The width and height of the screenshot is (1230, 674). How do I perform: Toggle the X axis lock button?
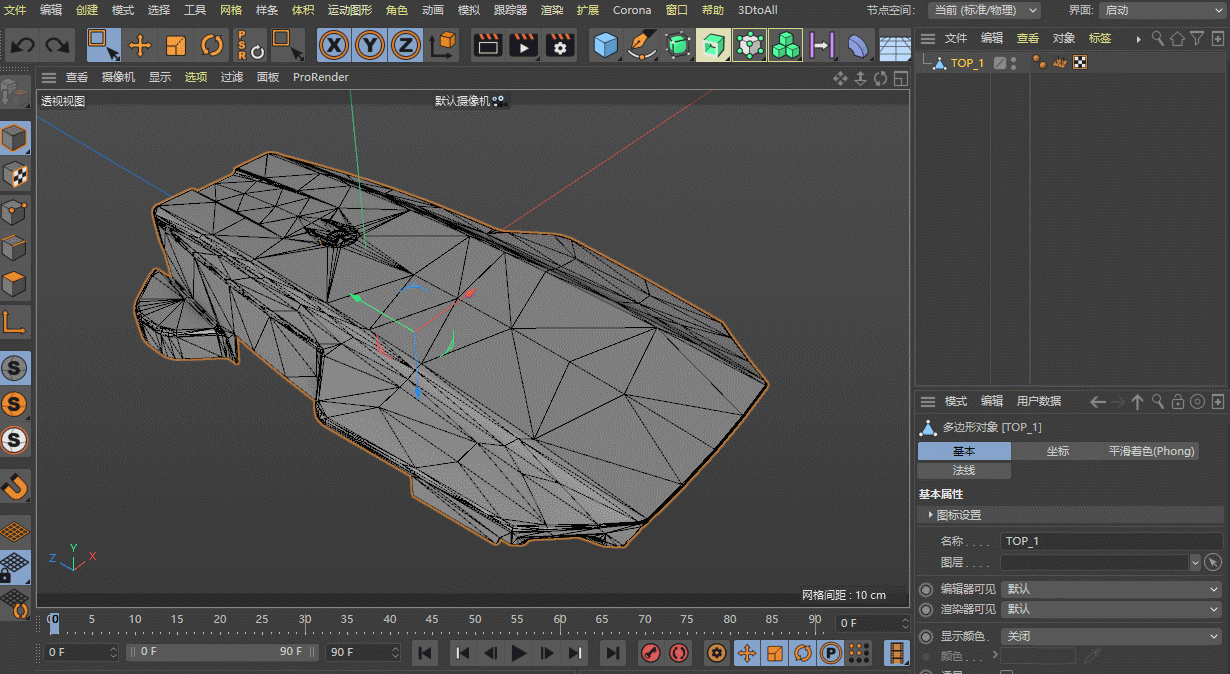pos(334,46)
